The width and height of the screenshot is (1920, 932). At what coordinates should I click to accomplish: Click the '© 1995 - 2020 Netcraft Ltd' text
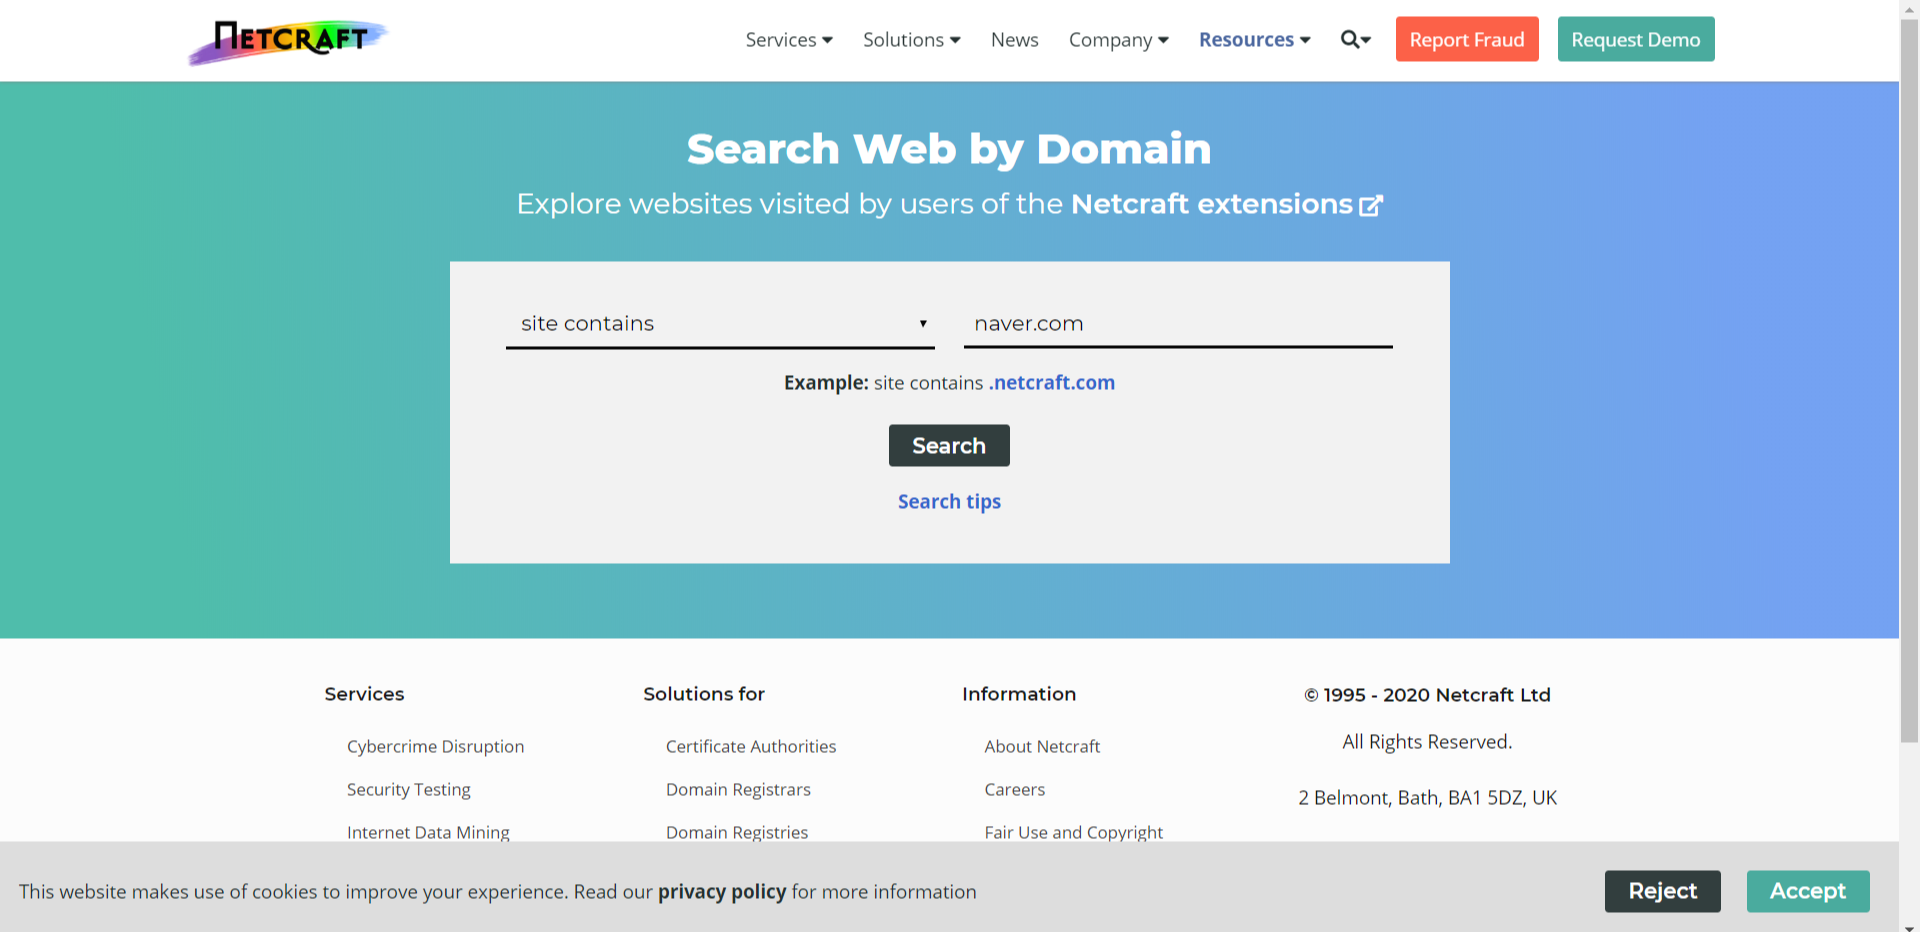(1428, 695)
